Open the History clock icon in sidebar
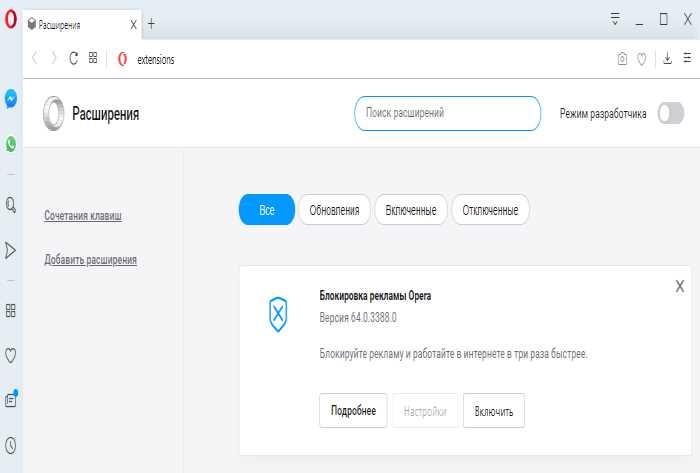The image size is (700, 473). tap(11, 444)
